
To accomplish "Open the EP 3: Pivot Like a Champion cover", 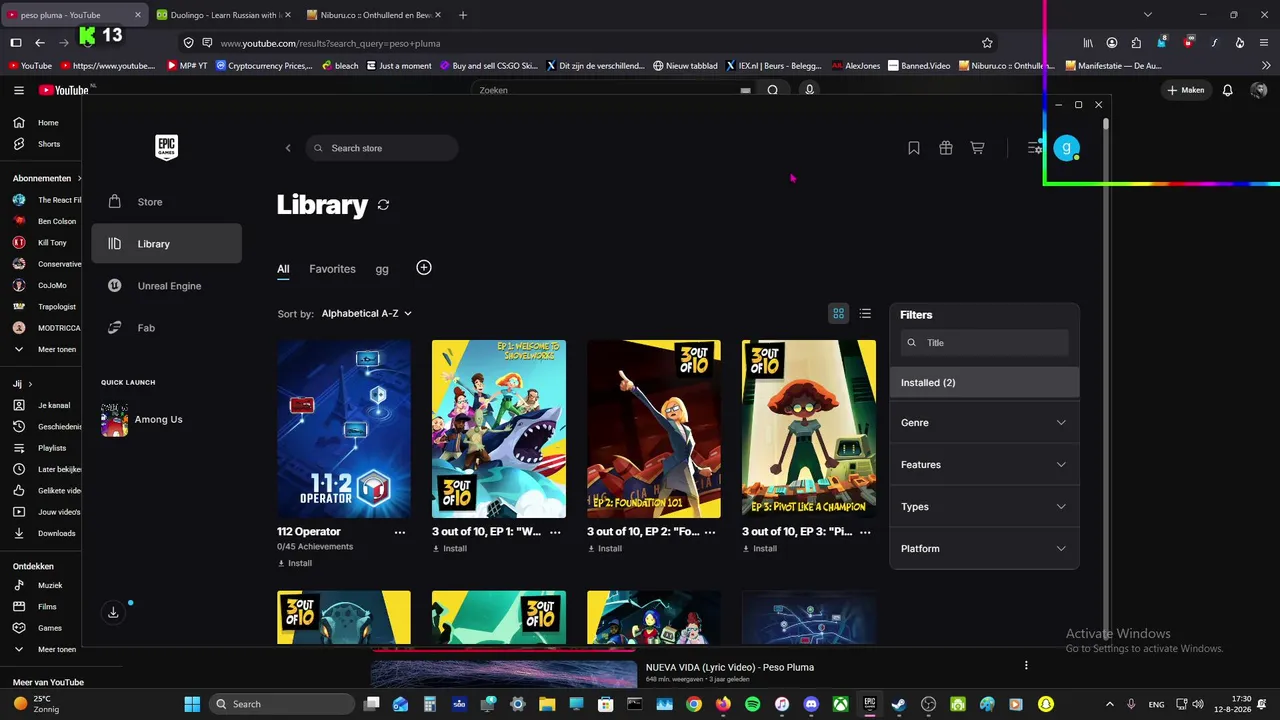I will [x=809, y=429].
